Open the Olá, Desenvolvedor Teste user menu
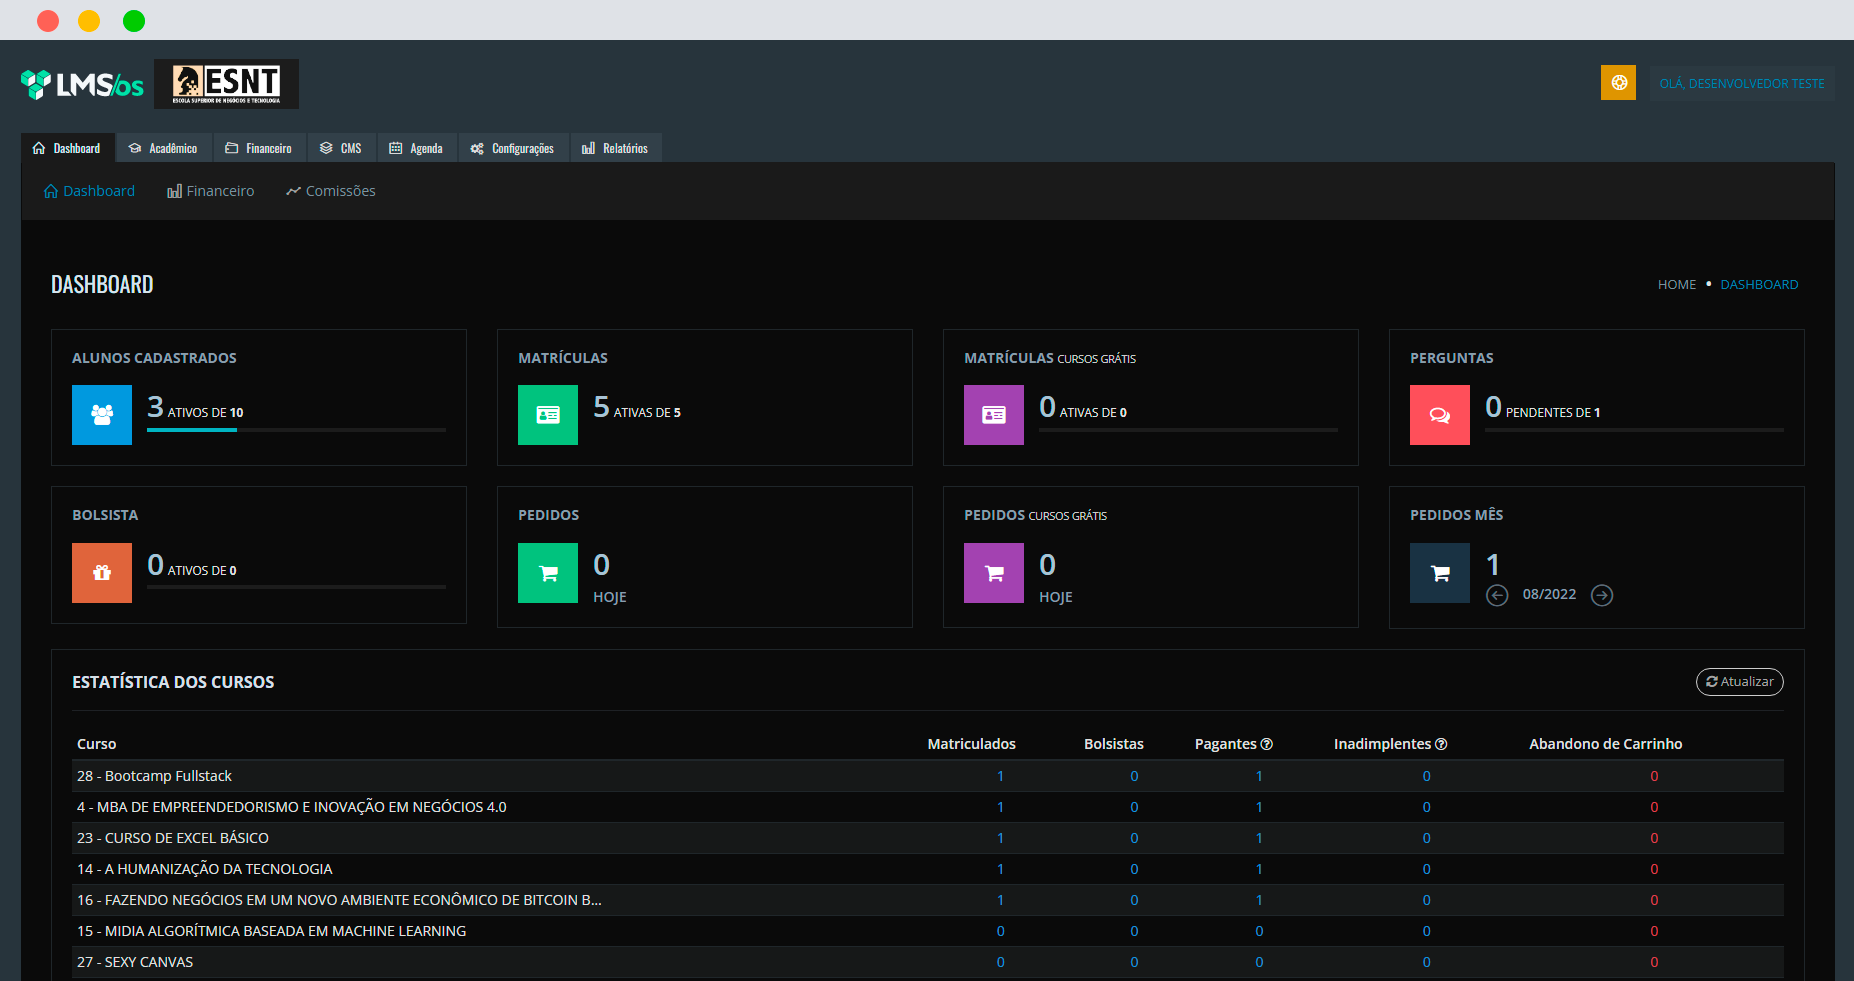This screenshot has height=981, width=1854. 1741,84
